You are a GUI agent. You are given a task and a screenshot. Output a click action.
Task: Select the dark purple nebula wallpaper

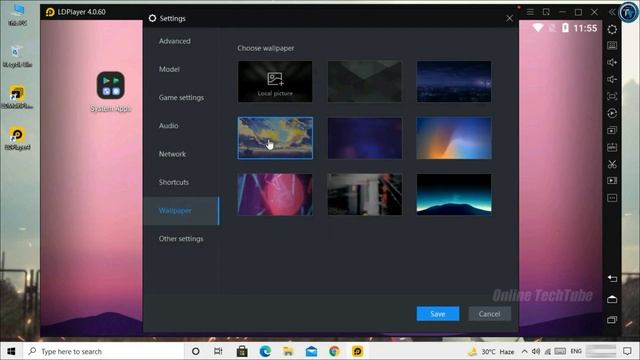click(364, 138)
